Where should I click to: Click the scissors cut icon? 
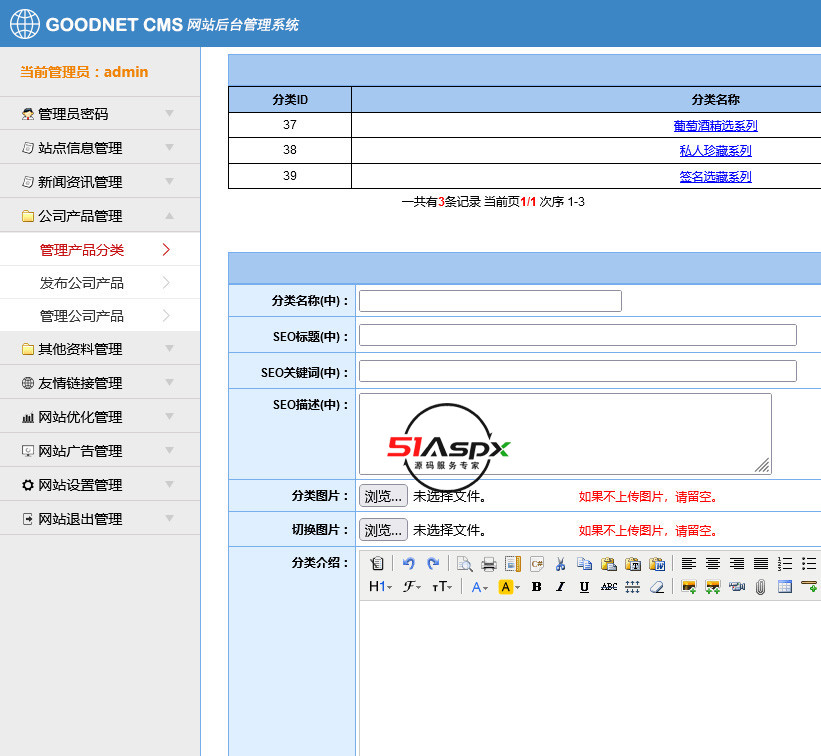(x=561, y=564)
